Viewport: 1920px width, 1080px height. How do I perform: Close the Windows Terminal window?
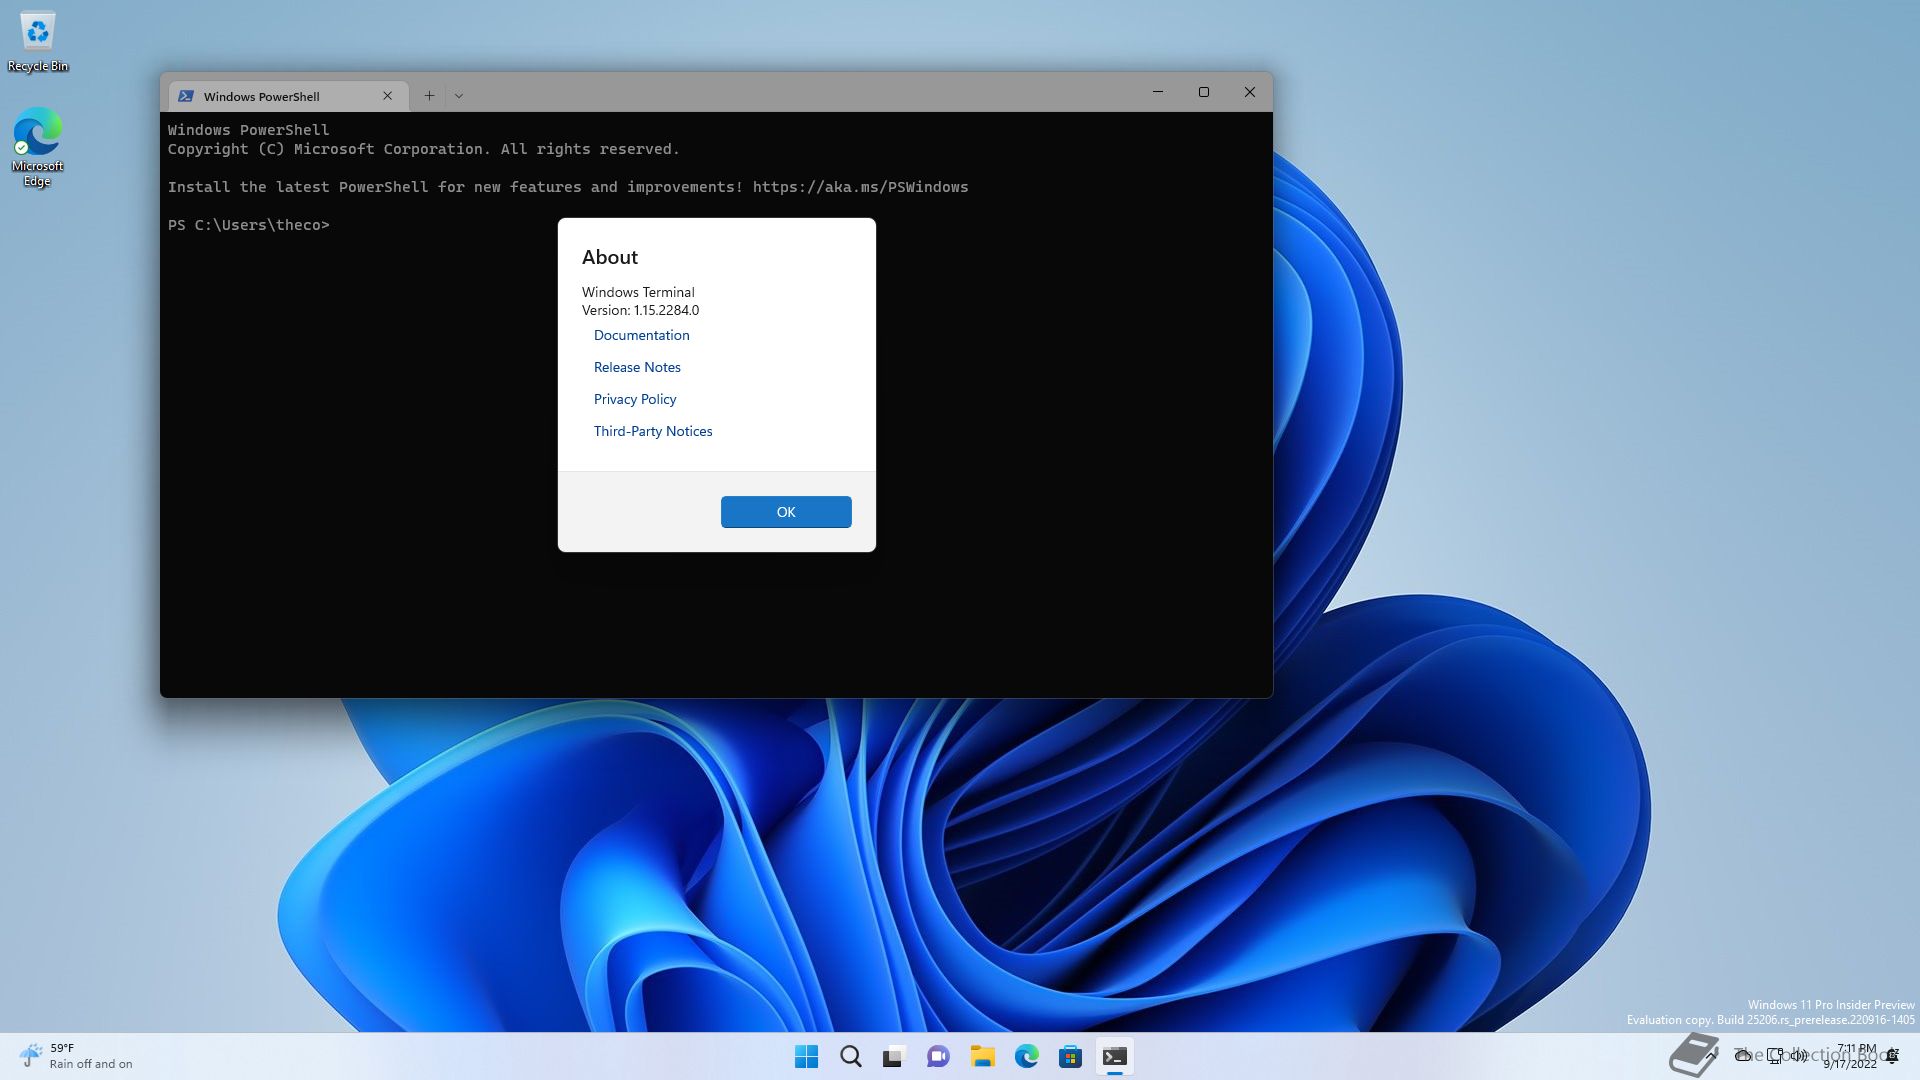click(1250, 92)
